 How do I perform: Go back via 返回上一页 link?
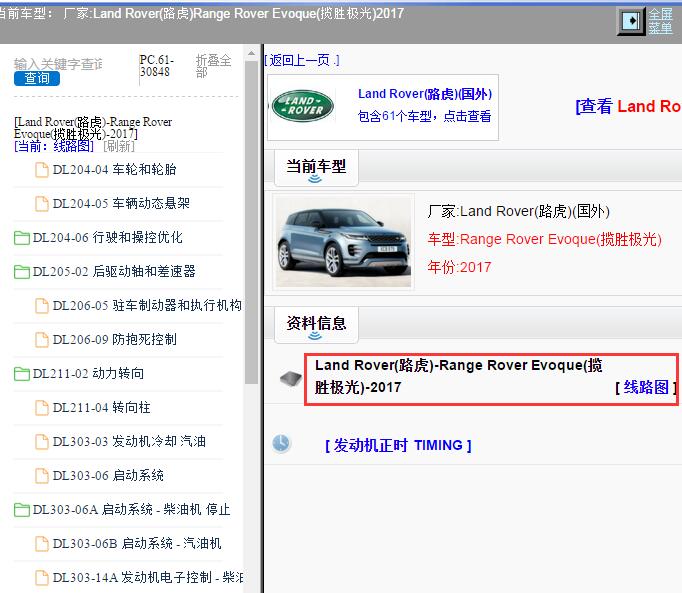pos(302,60)
